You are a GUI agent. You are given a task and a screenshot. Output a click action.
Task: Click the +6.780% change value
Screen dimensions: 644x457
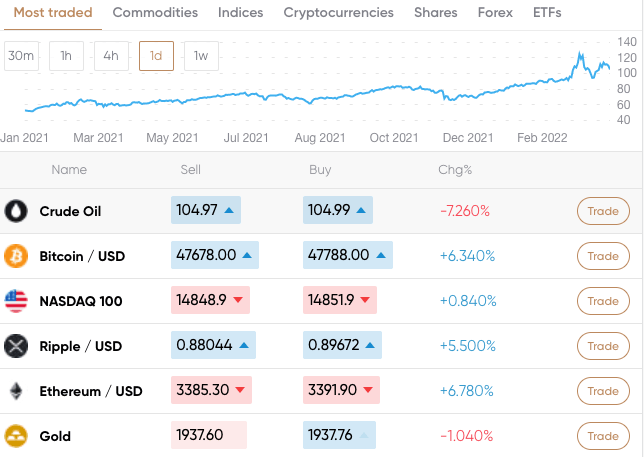pyautogui.click(x=467, y=391)
